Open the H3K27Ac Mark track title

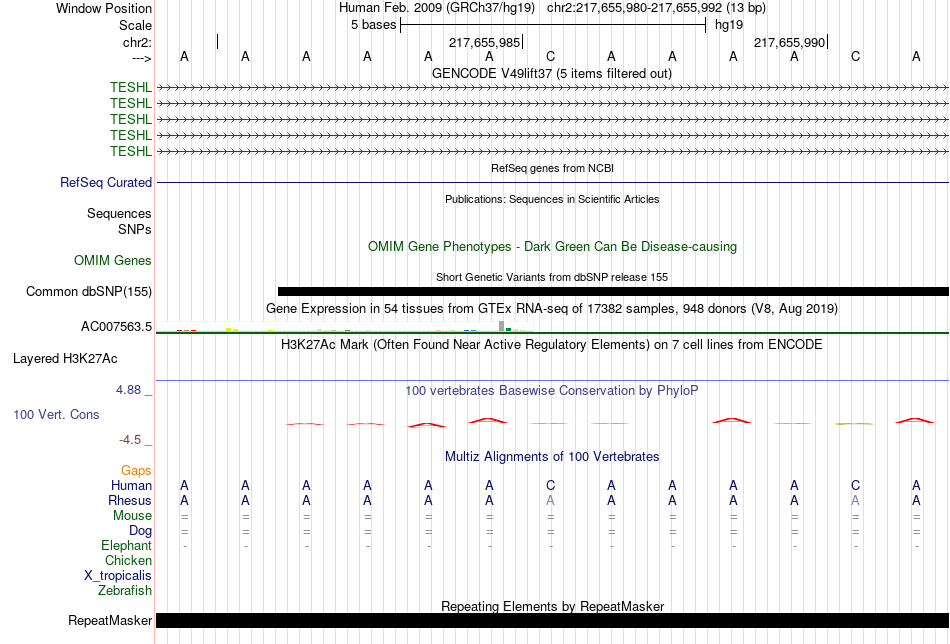tap(552, 345)
